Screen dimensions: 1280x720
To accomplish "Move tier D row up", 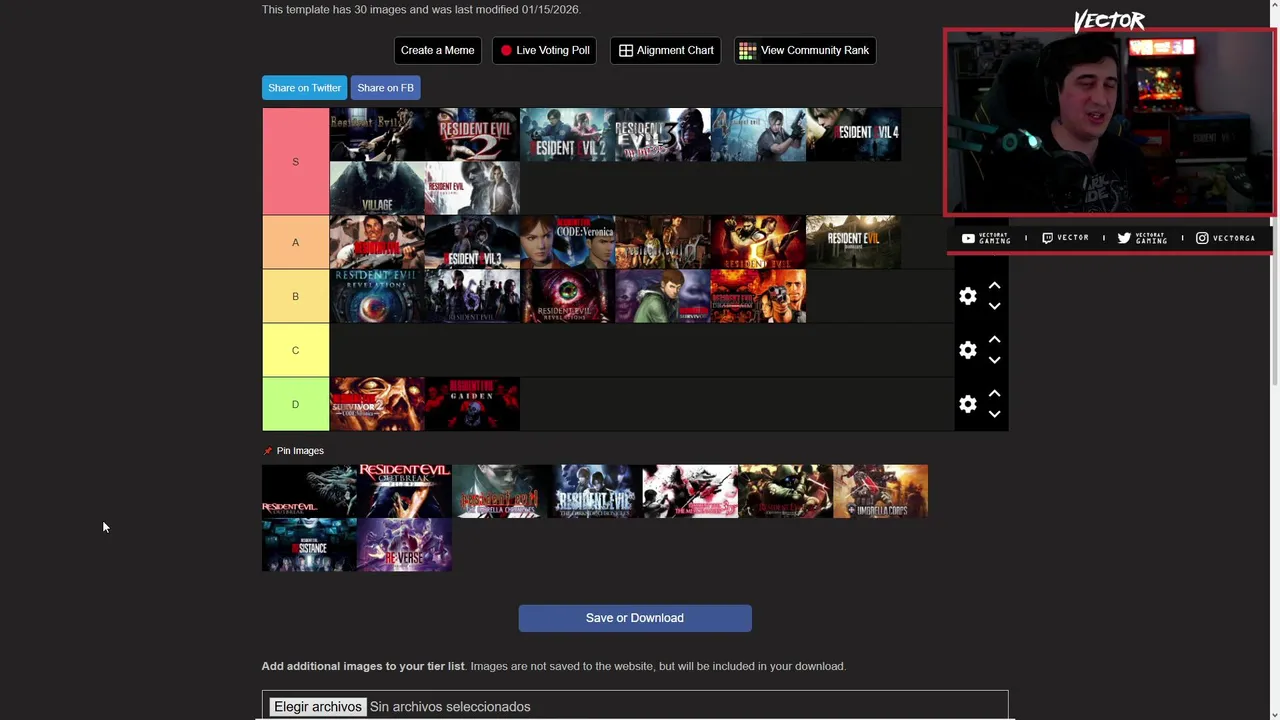I will [x=994, y=394].
